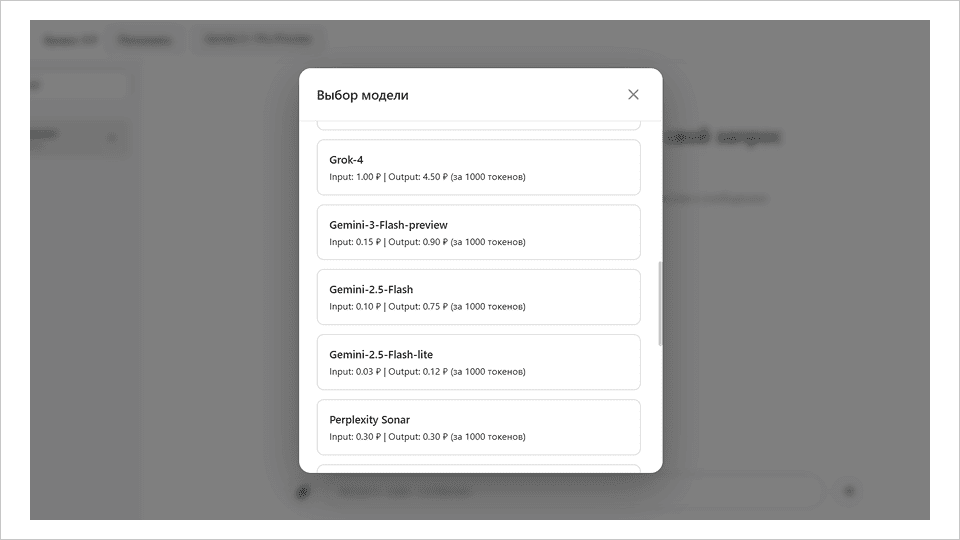960x540 pixels.
Task: Click the third blurred top tab
Action: (x=257, y=40)
